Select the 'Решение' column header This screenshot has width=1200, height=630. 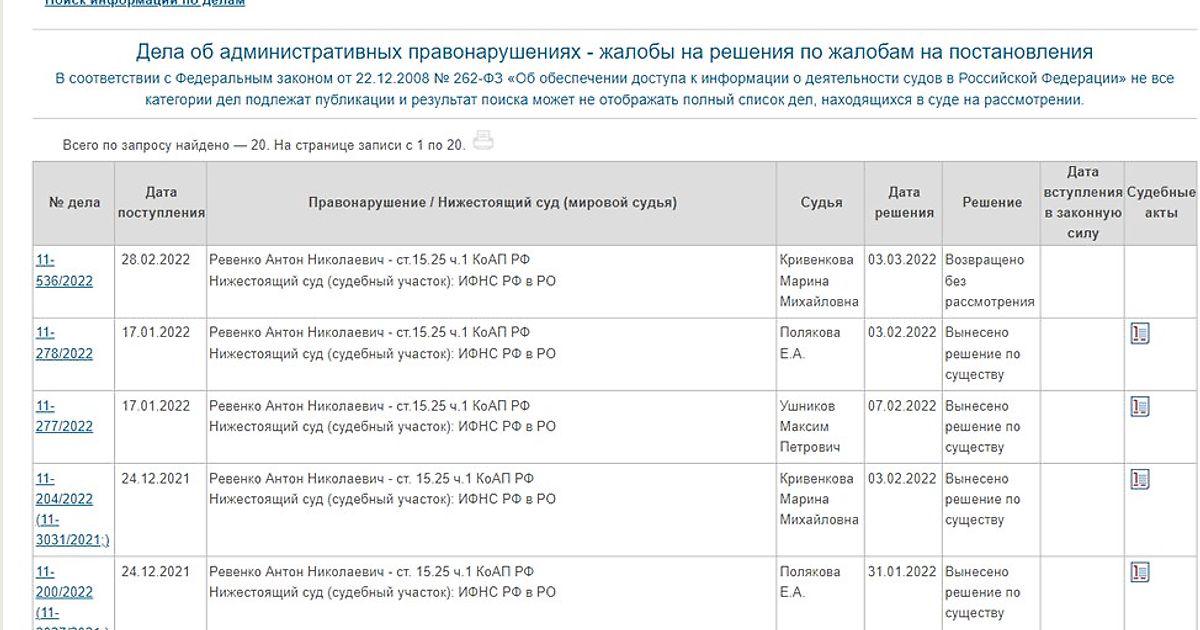992,202
